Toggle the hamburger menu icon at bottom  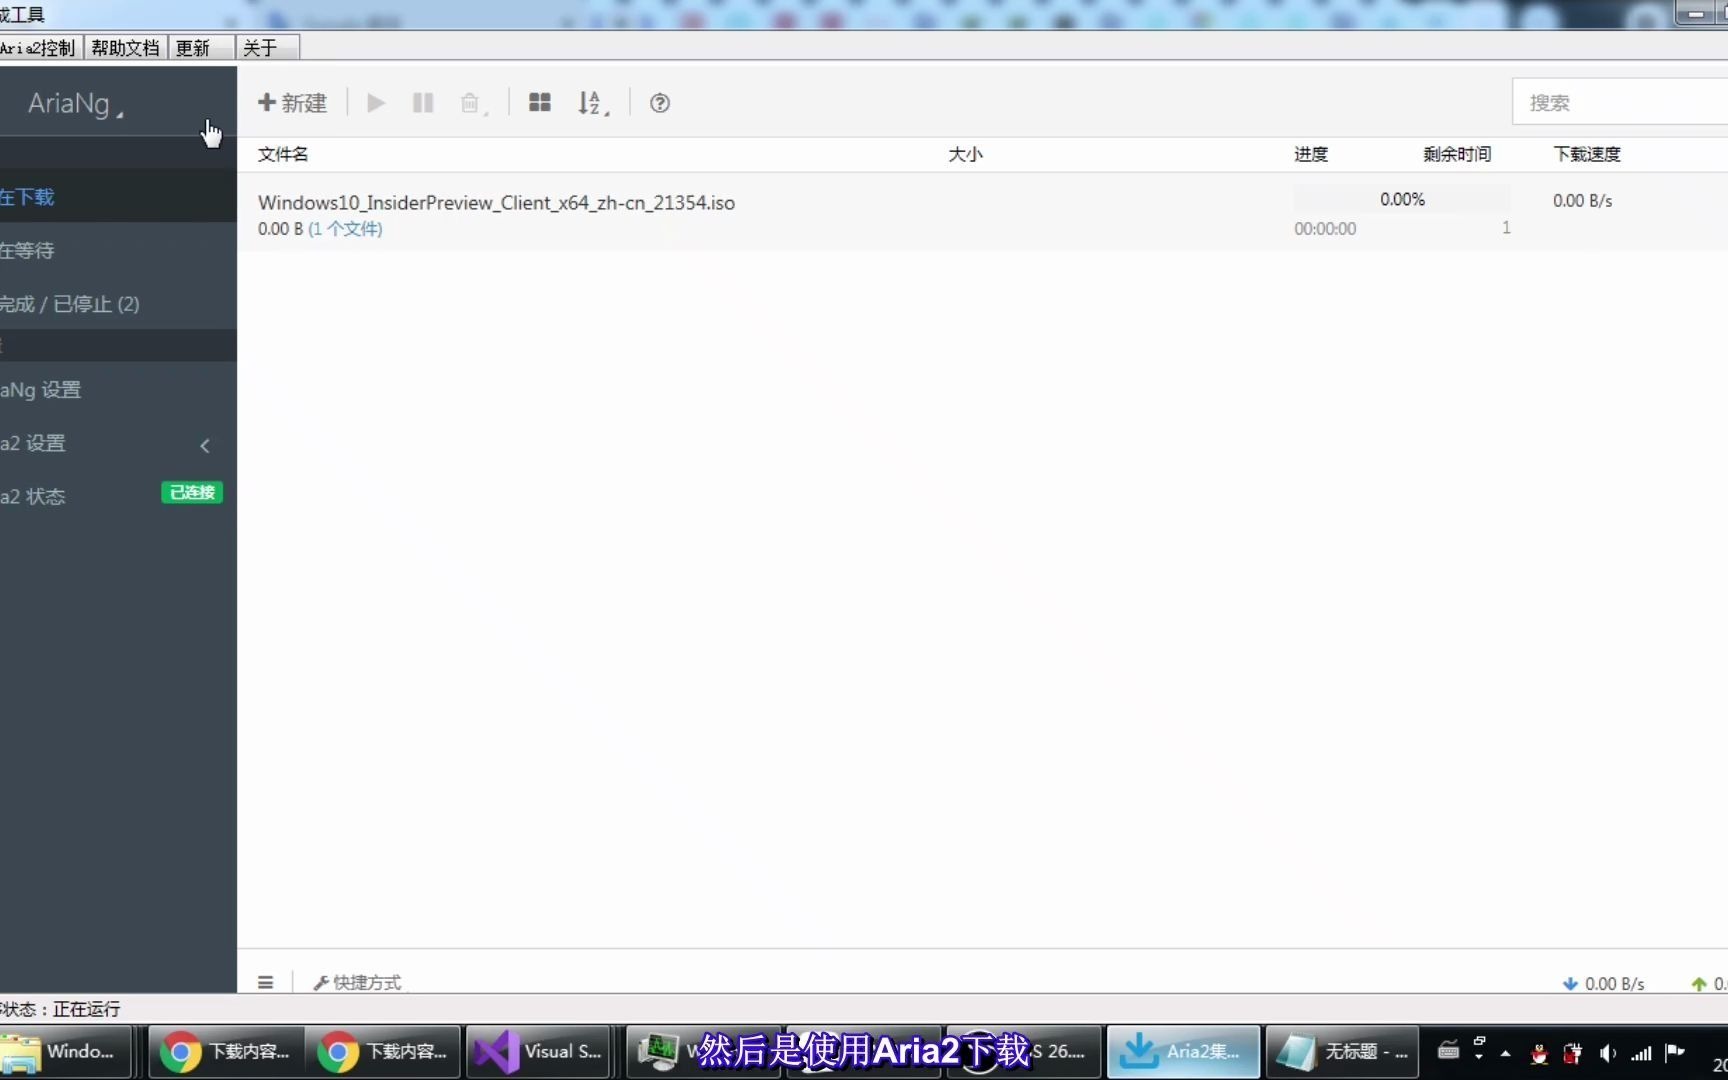[x=265, y=982]
